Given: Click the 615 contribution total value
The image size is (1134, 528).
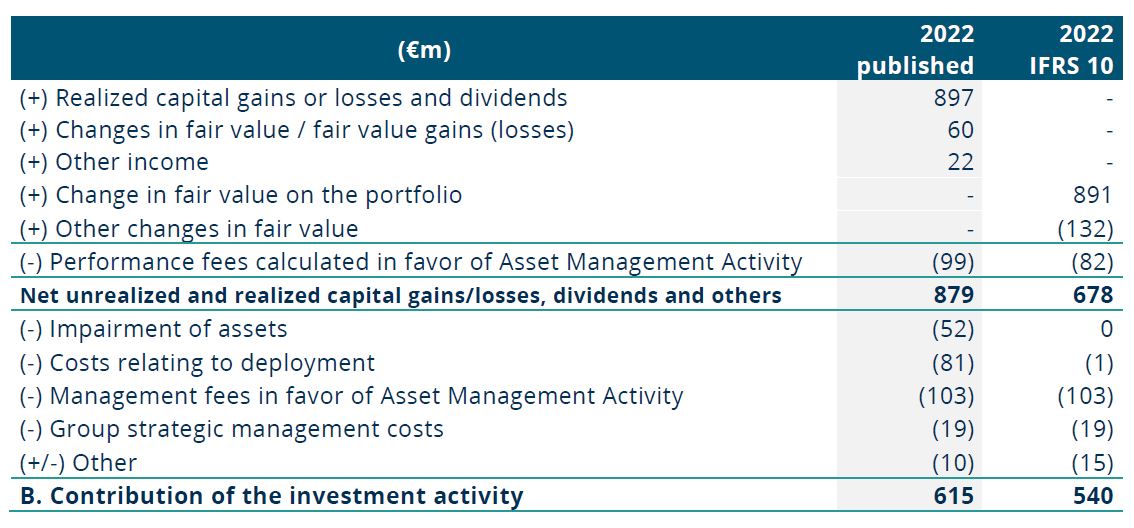Looking at the screenshot, I should (x=955, y=496).
